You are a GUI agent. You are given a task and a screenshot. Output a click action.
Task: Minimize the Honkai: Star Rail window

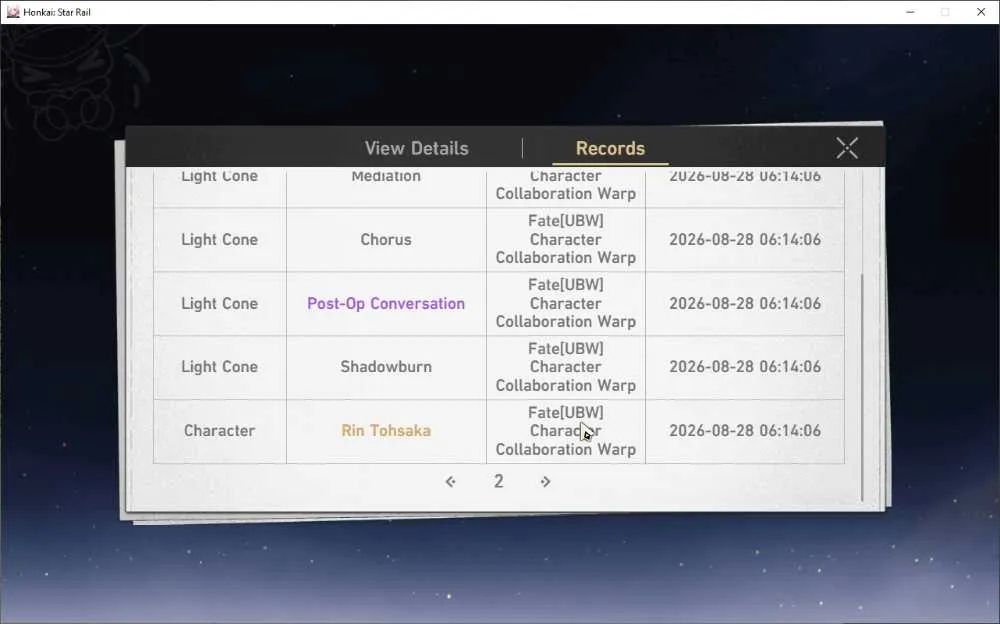[x=911, y=12]
